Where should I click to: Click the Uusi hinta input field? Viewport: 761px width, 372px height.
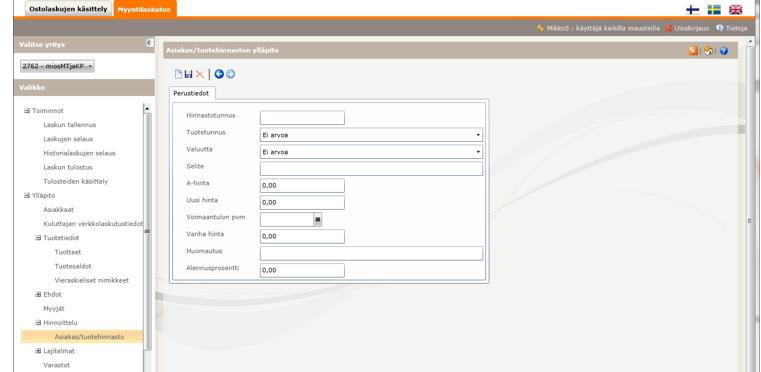pos(302,203)
